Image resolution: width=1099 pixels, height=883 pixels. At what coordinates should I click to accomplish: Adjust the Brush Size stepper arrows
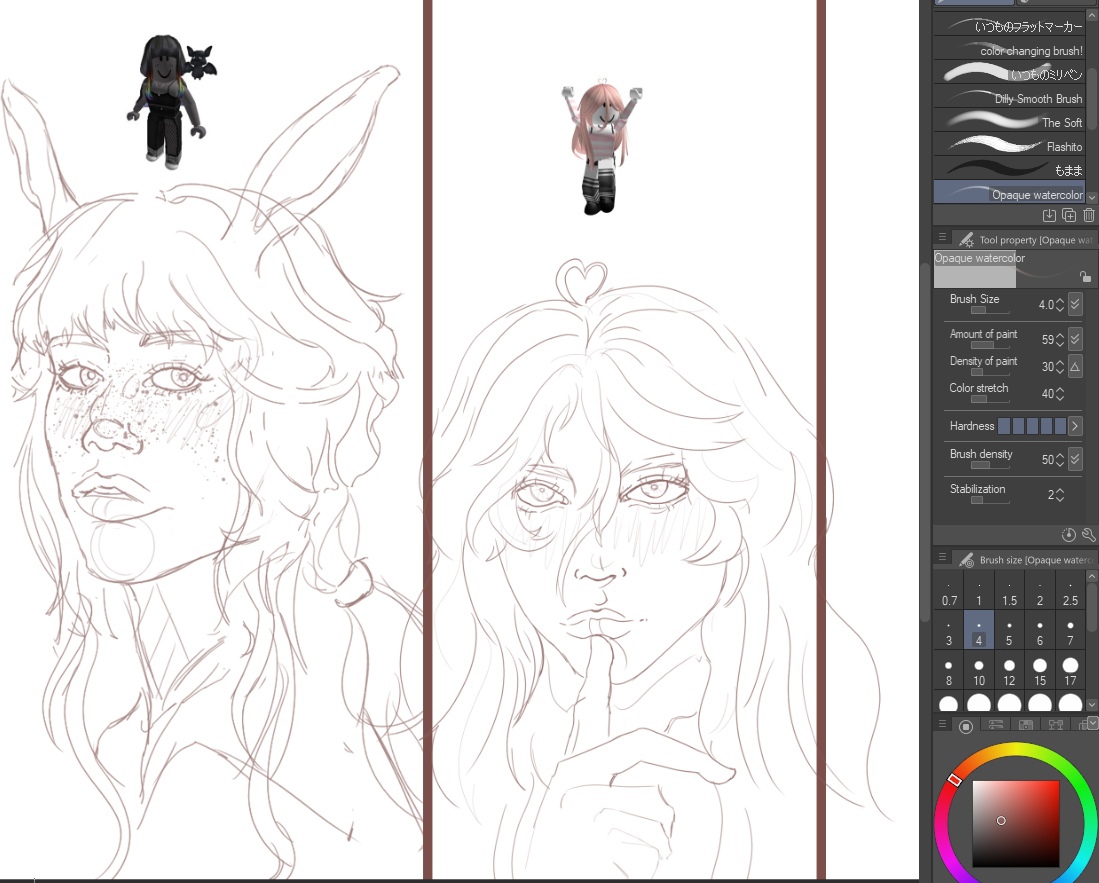click(x=1059, y=305)
